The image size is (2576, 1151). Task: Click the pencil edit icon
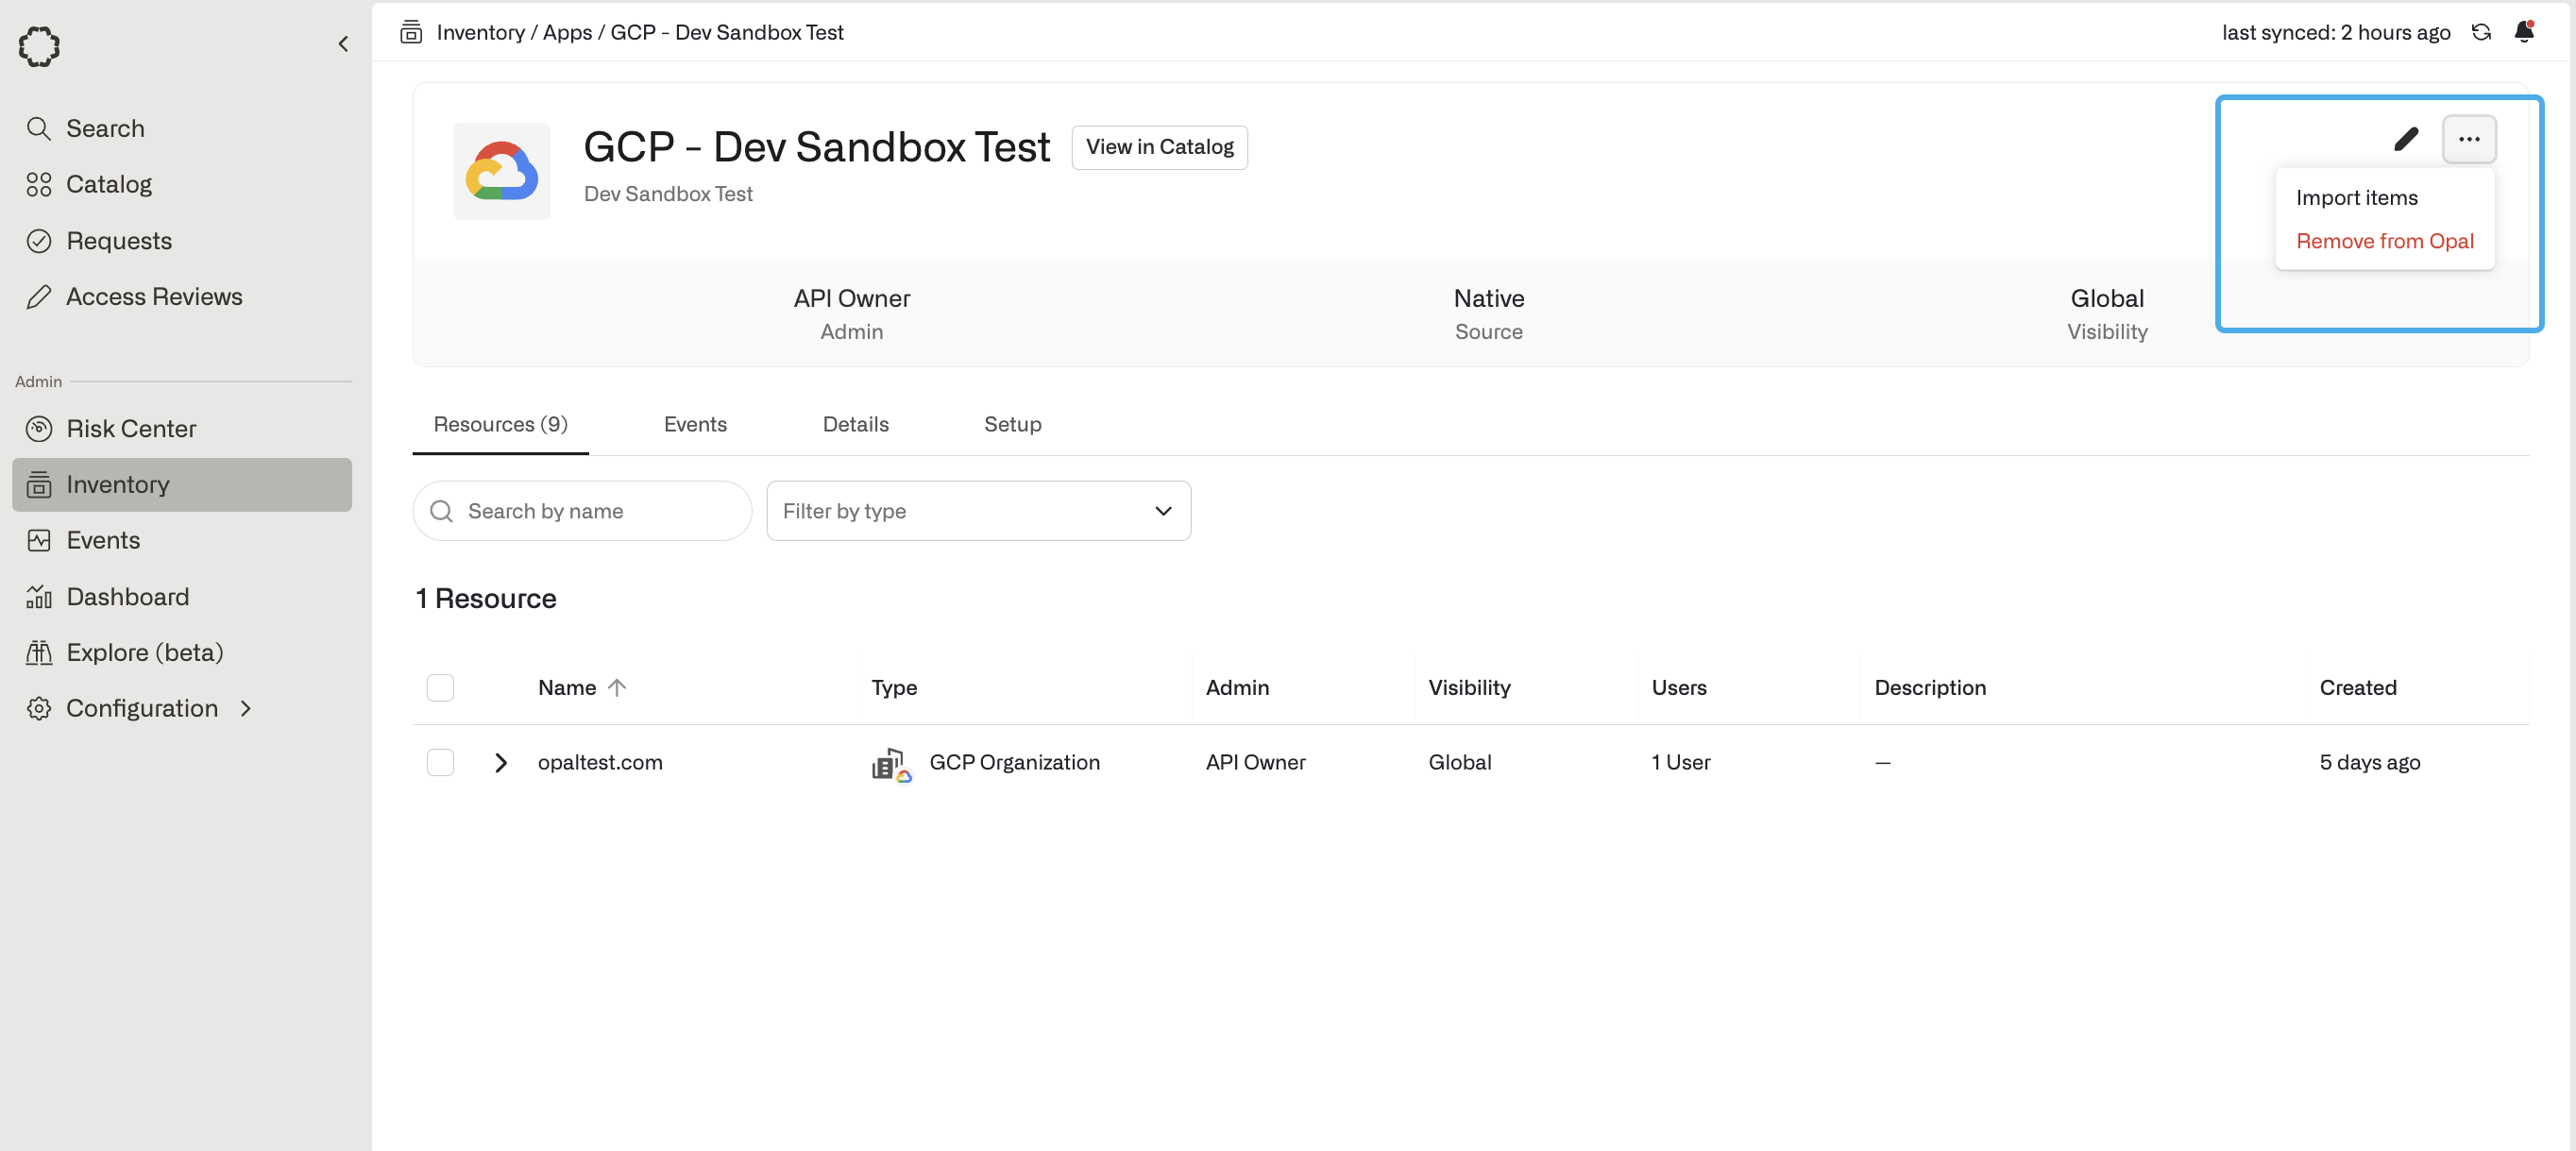pyautogui.click(x=2405, y=139)
